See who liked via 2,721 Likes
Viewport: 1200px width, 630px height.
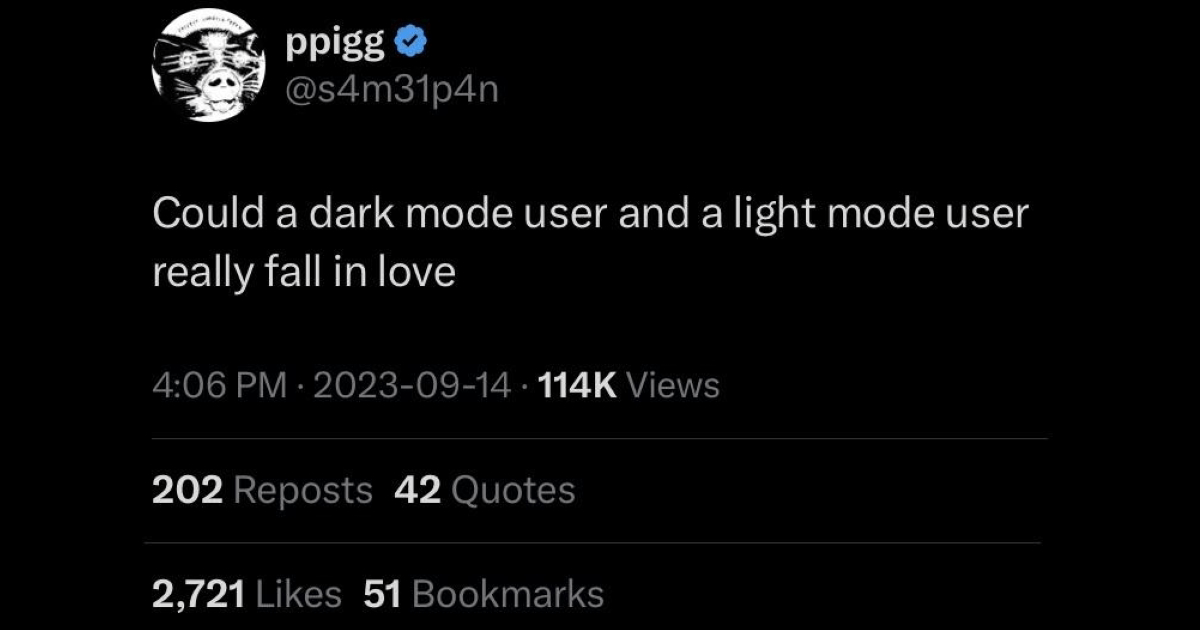click(259, 593)
